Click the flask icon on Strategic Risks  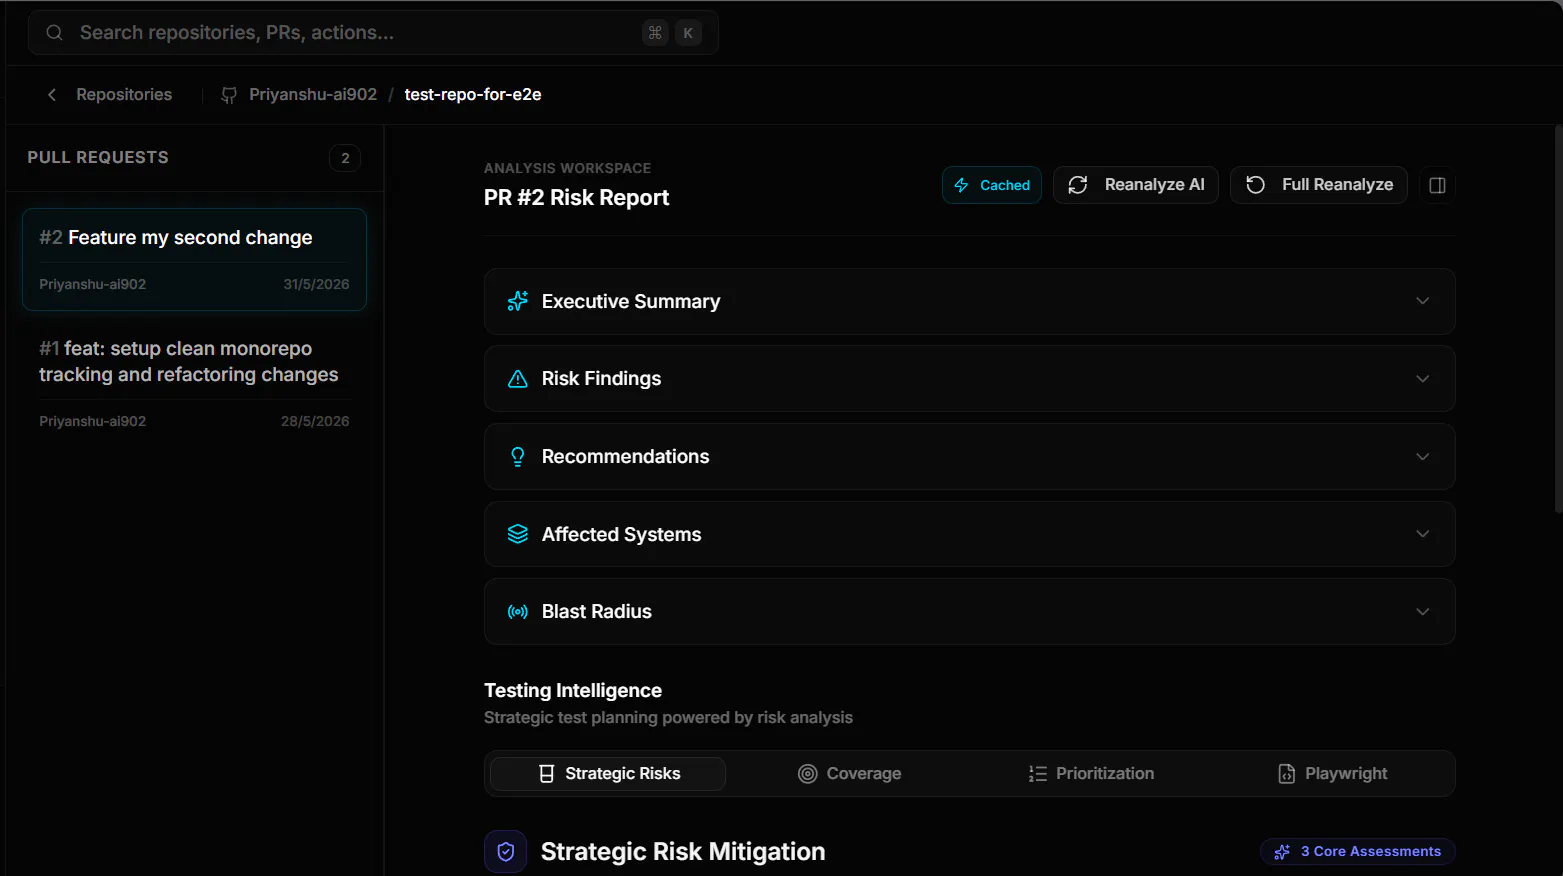(546, 774)
